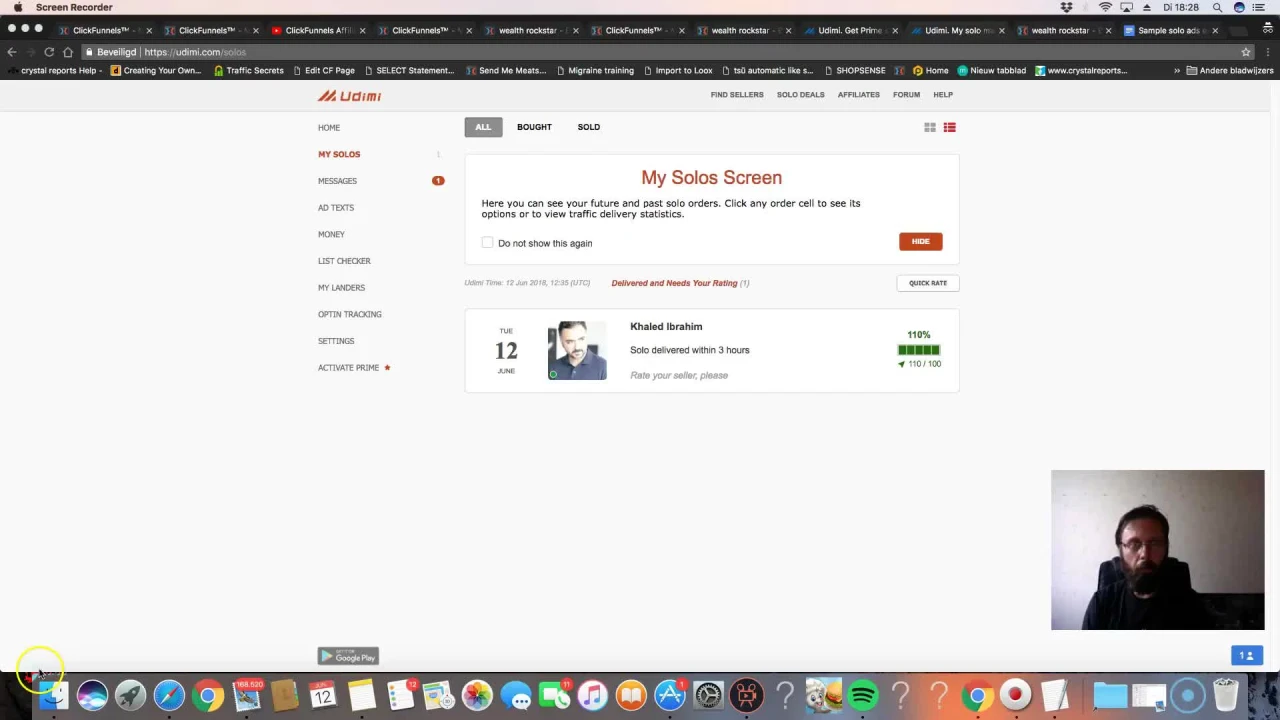Click Chrome's home page button
This screenshot has height=720, width=1280.
[68, 52]
